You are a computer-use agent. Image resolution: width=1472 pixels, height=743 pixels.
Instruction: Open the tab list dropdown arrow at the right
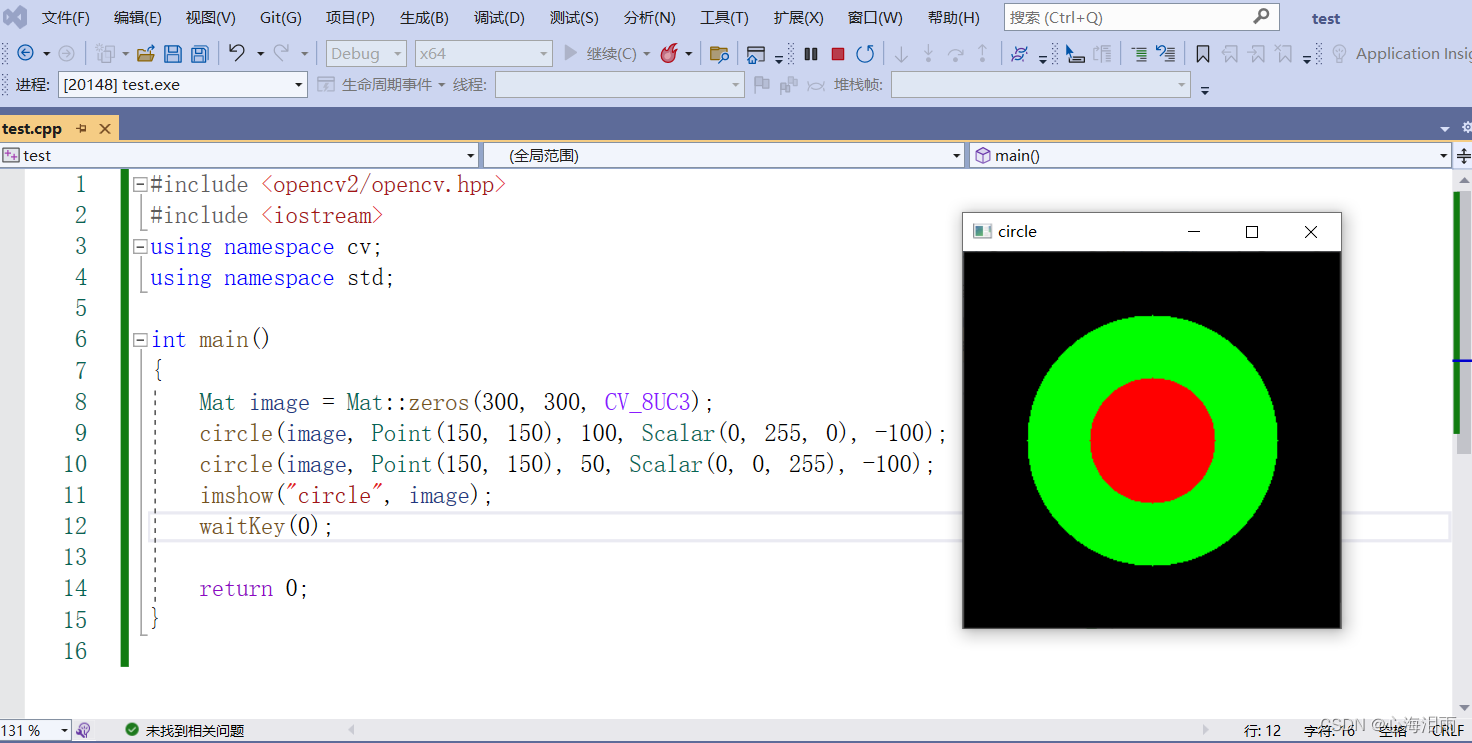point(1444,129)
